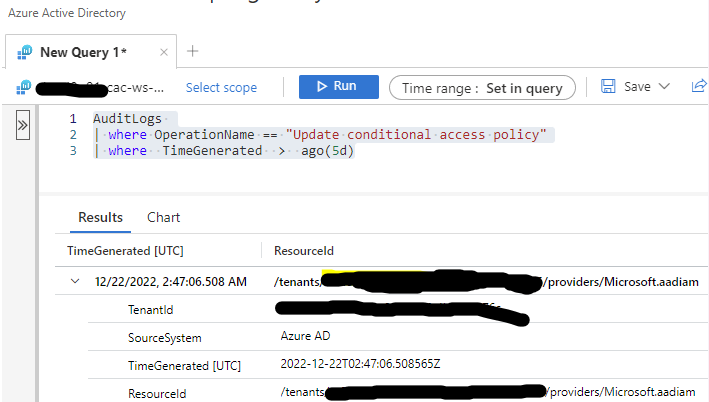This screenshot has height=402, width=709.
Task: Click the expanded ResourceId field label
Action: (x=157, y=393)
